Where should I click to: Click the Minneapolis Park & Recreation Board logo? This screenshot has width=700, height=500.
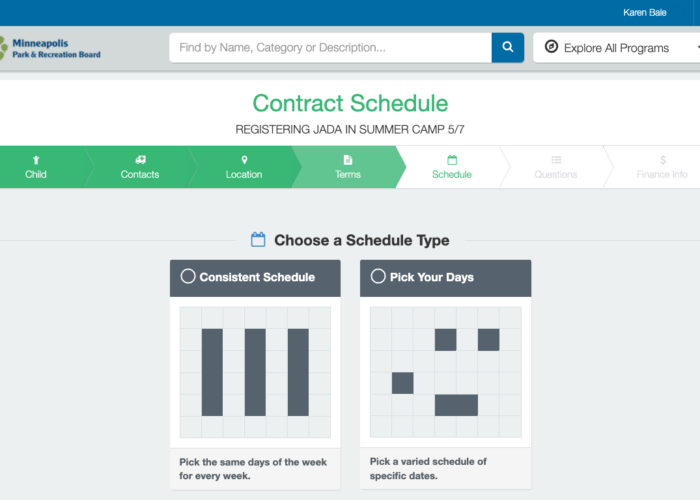pyautogui.click(x=50, y=48)
